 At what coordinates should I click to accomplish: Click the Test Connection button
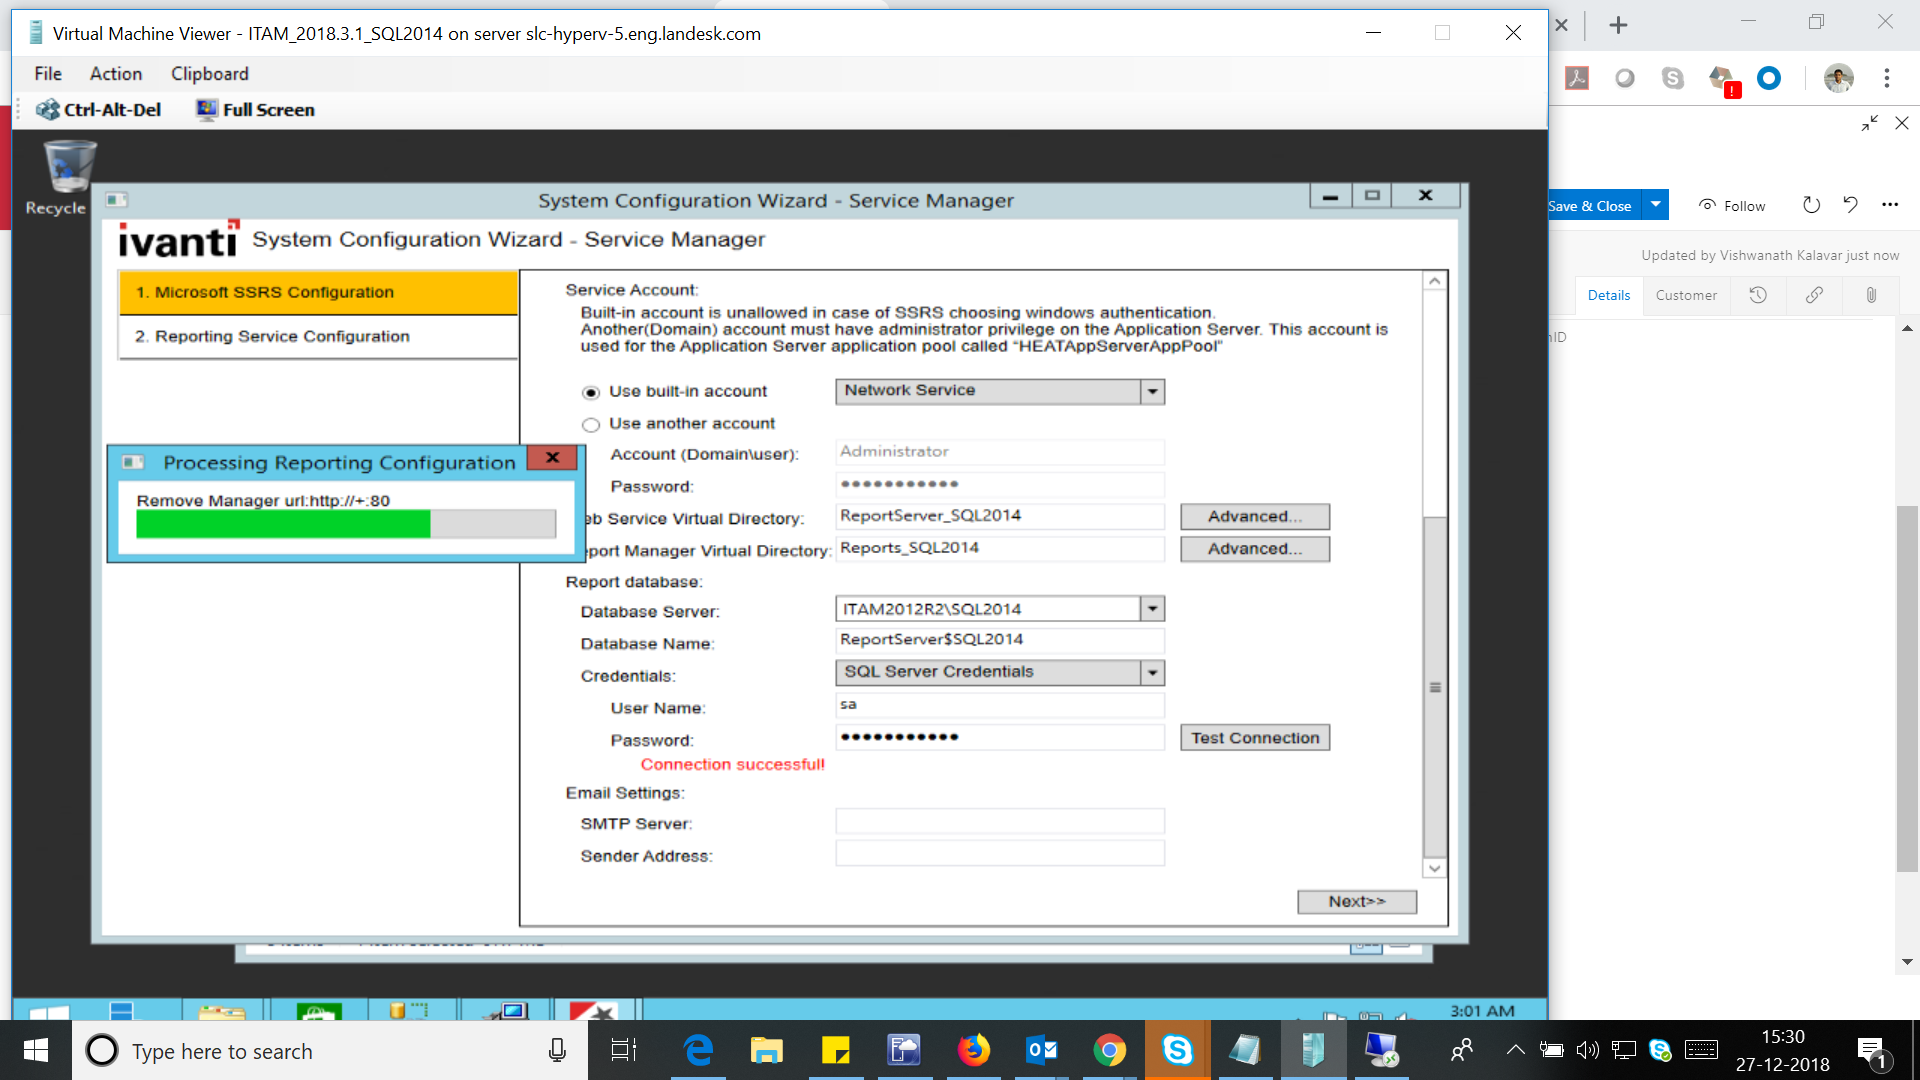pos(1254,738)
